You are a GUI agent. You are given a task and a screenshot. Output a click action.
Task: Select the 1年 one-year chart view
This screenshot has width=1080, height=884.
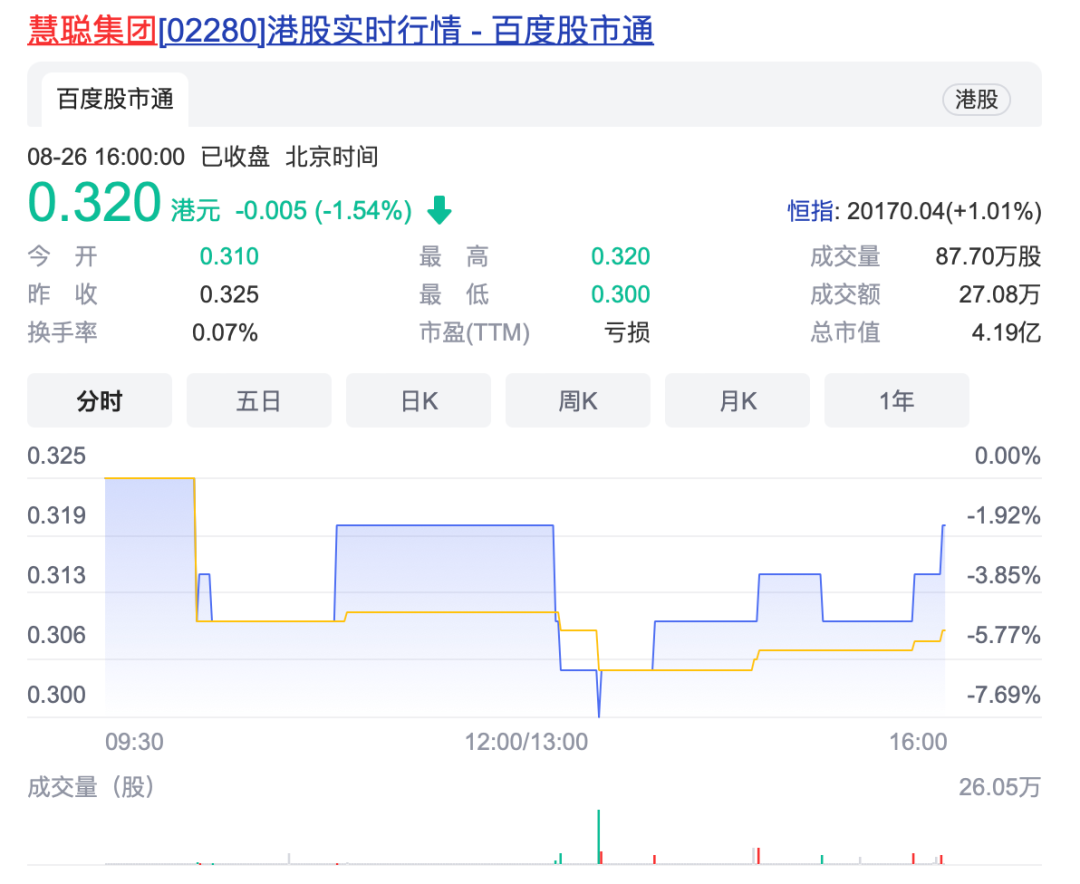896,400
